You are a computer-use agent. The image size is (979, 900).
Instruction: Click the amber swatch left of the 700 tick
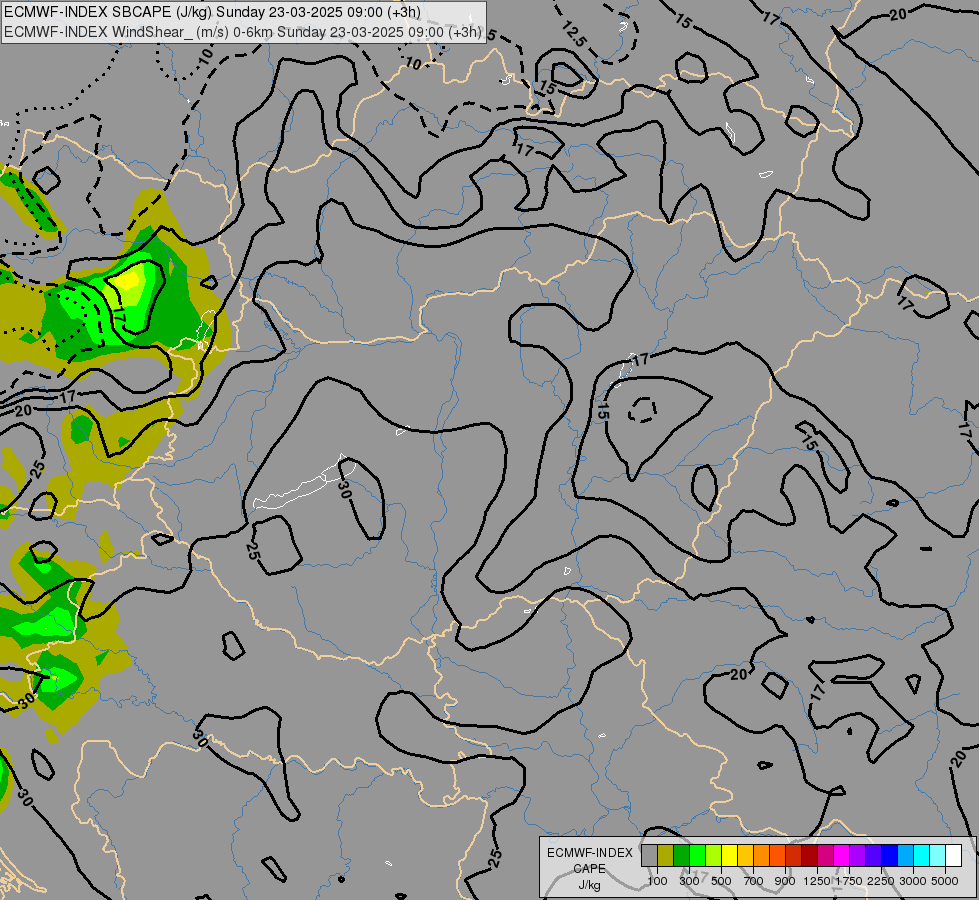pos(745,855)
